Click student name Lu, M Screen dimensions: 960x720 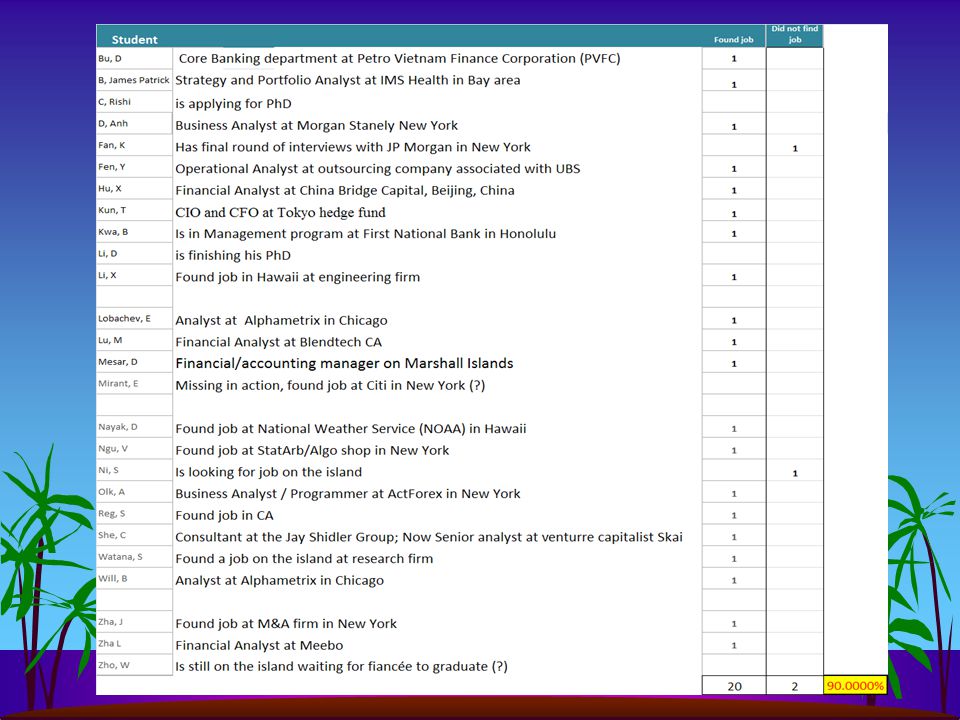coord(110,340)
